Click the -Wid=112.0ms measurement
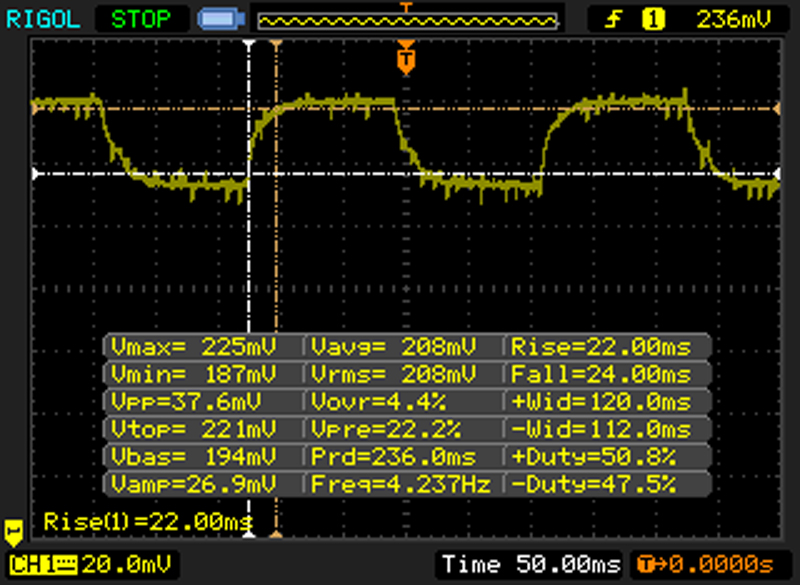Viewport: 800px width, 585px height. tap(601, 429)
